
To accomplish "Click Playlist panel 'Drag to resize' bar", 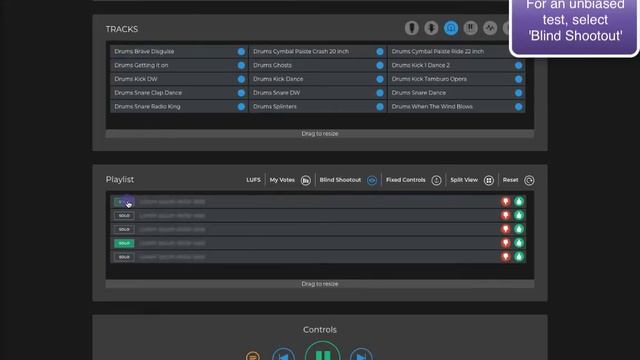I will point(320,284).
